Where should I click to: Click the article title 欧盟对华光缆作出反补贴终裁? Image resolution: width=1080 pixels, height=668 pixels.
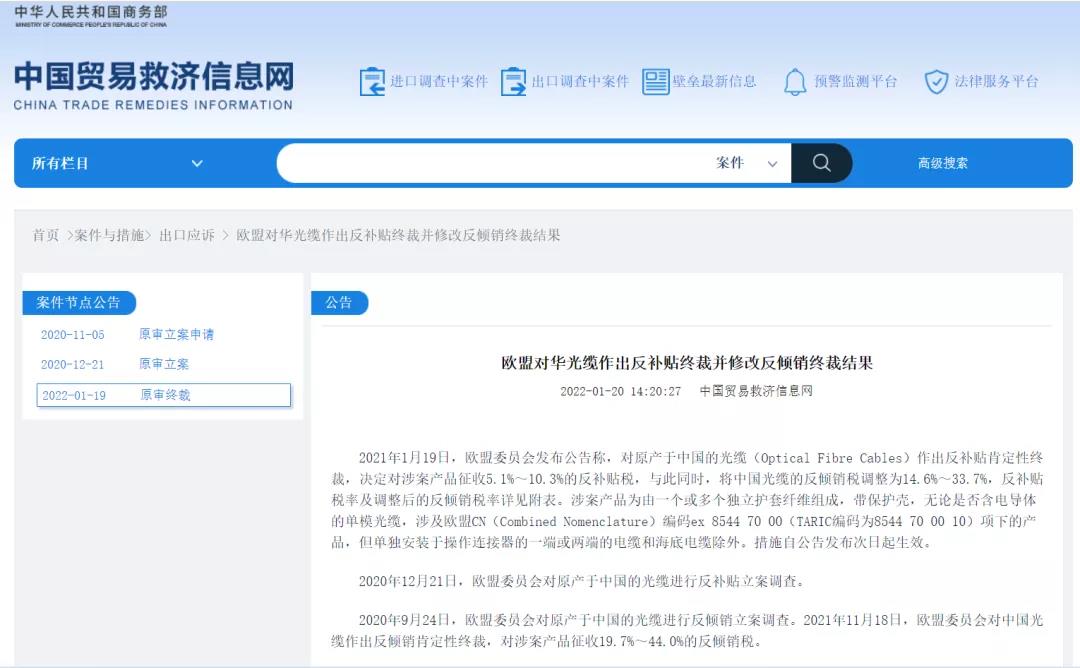click(x=687, y=363)
